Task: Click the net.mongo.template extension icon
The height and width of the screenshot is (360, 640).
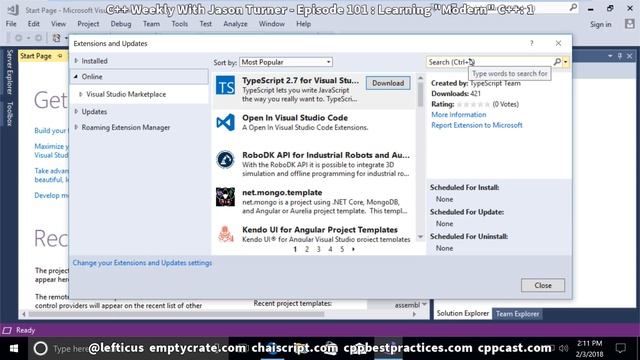Action: pyautogui.click(x=225, y=197)
